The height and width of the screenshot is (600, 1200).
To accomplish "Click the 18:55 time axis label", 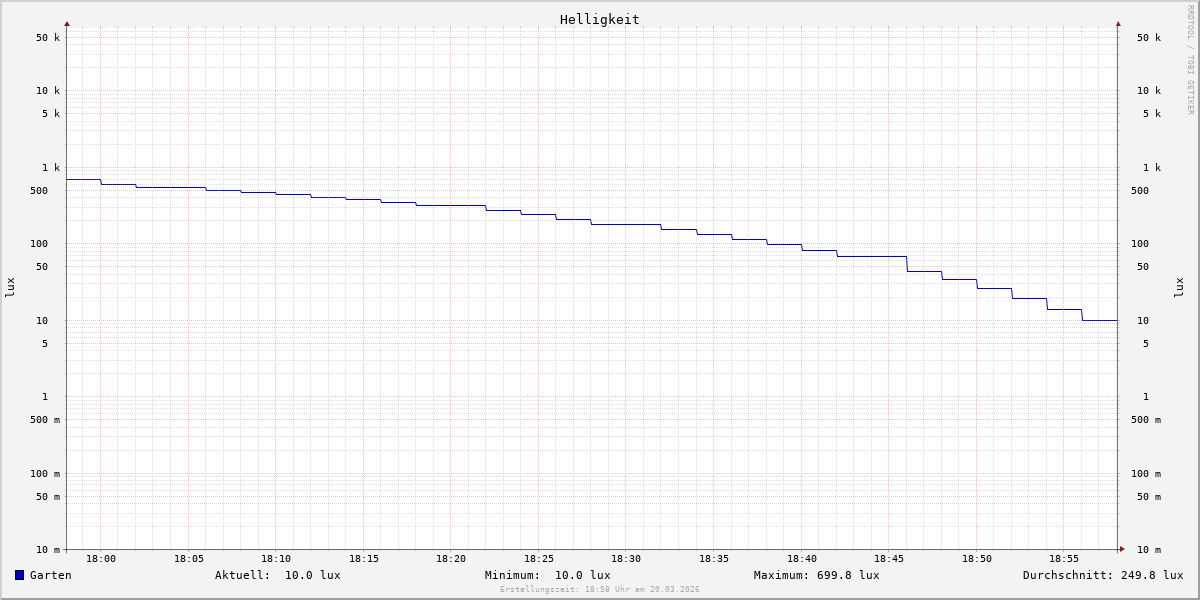I will point(1064,559).
